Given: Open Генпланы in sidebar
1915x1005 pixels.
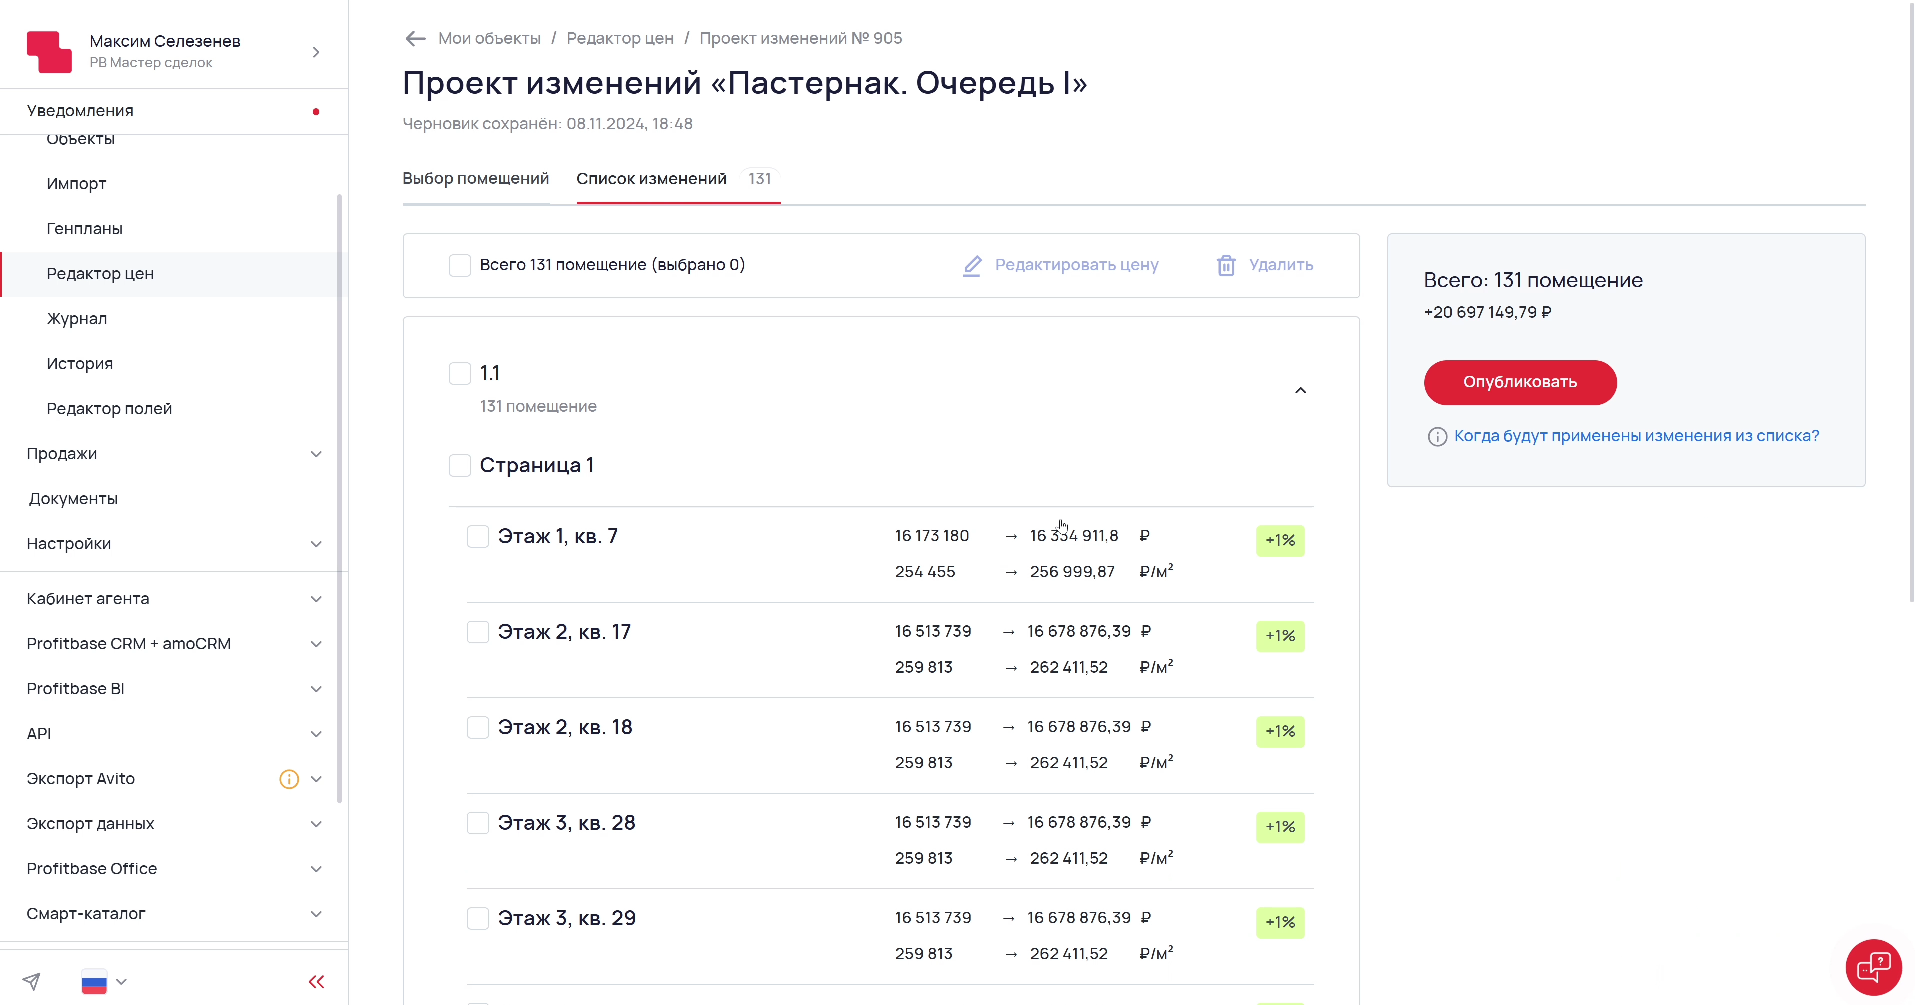Looking at the screenshot, I should click(85, 229).
